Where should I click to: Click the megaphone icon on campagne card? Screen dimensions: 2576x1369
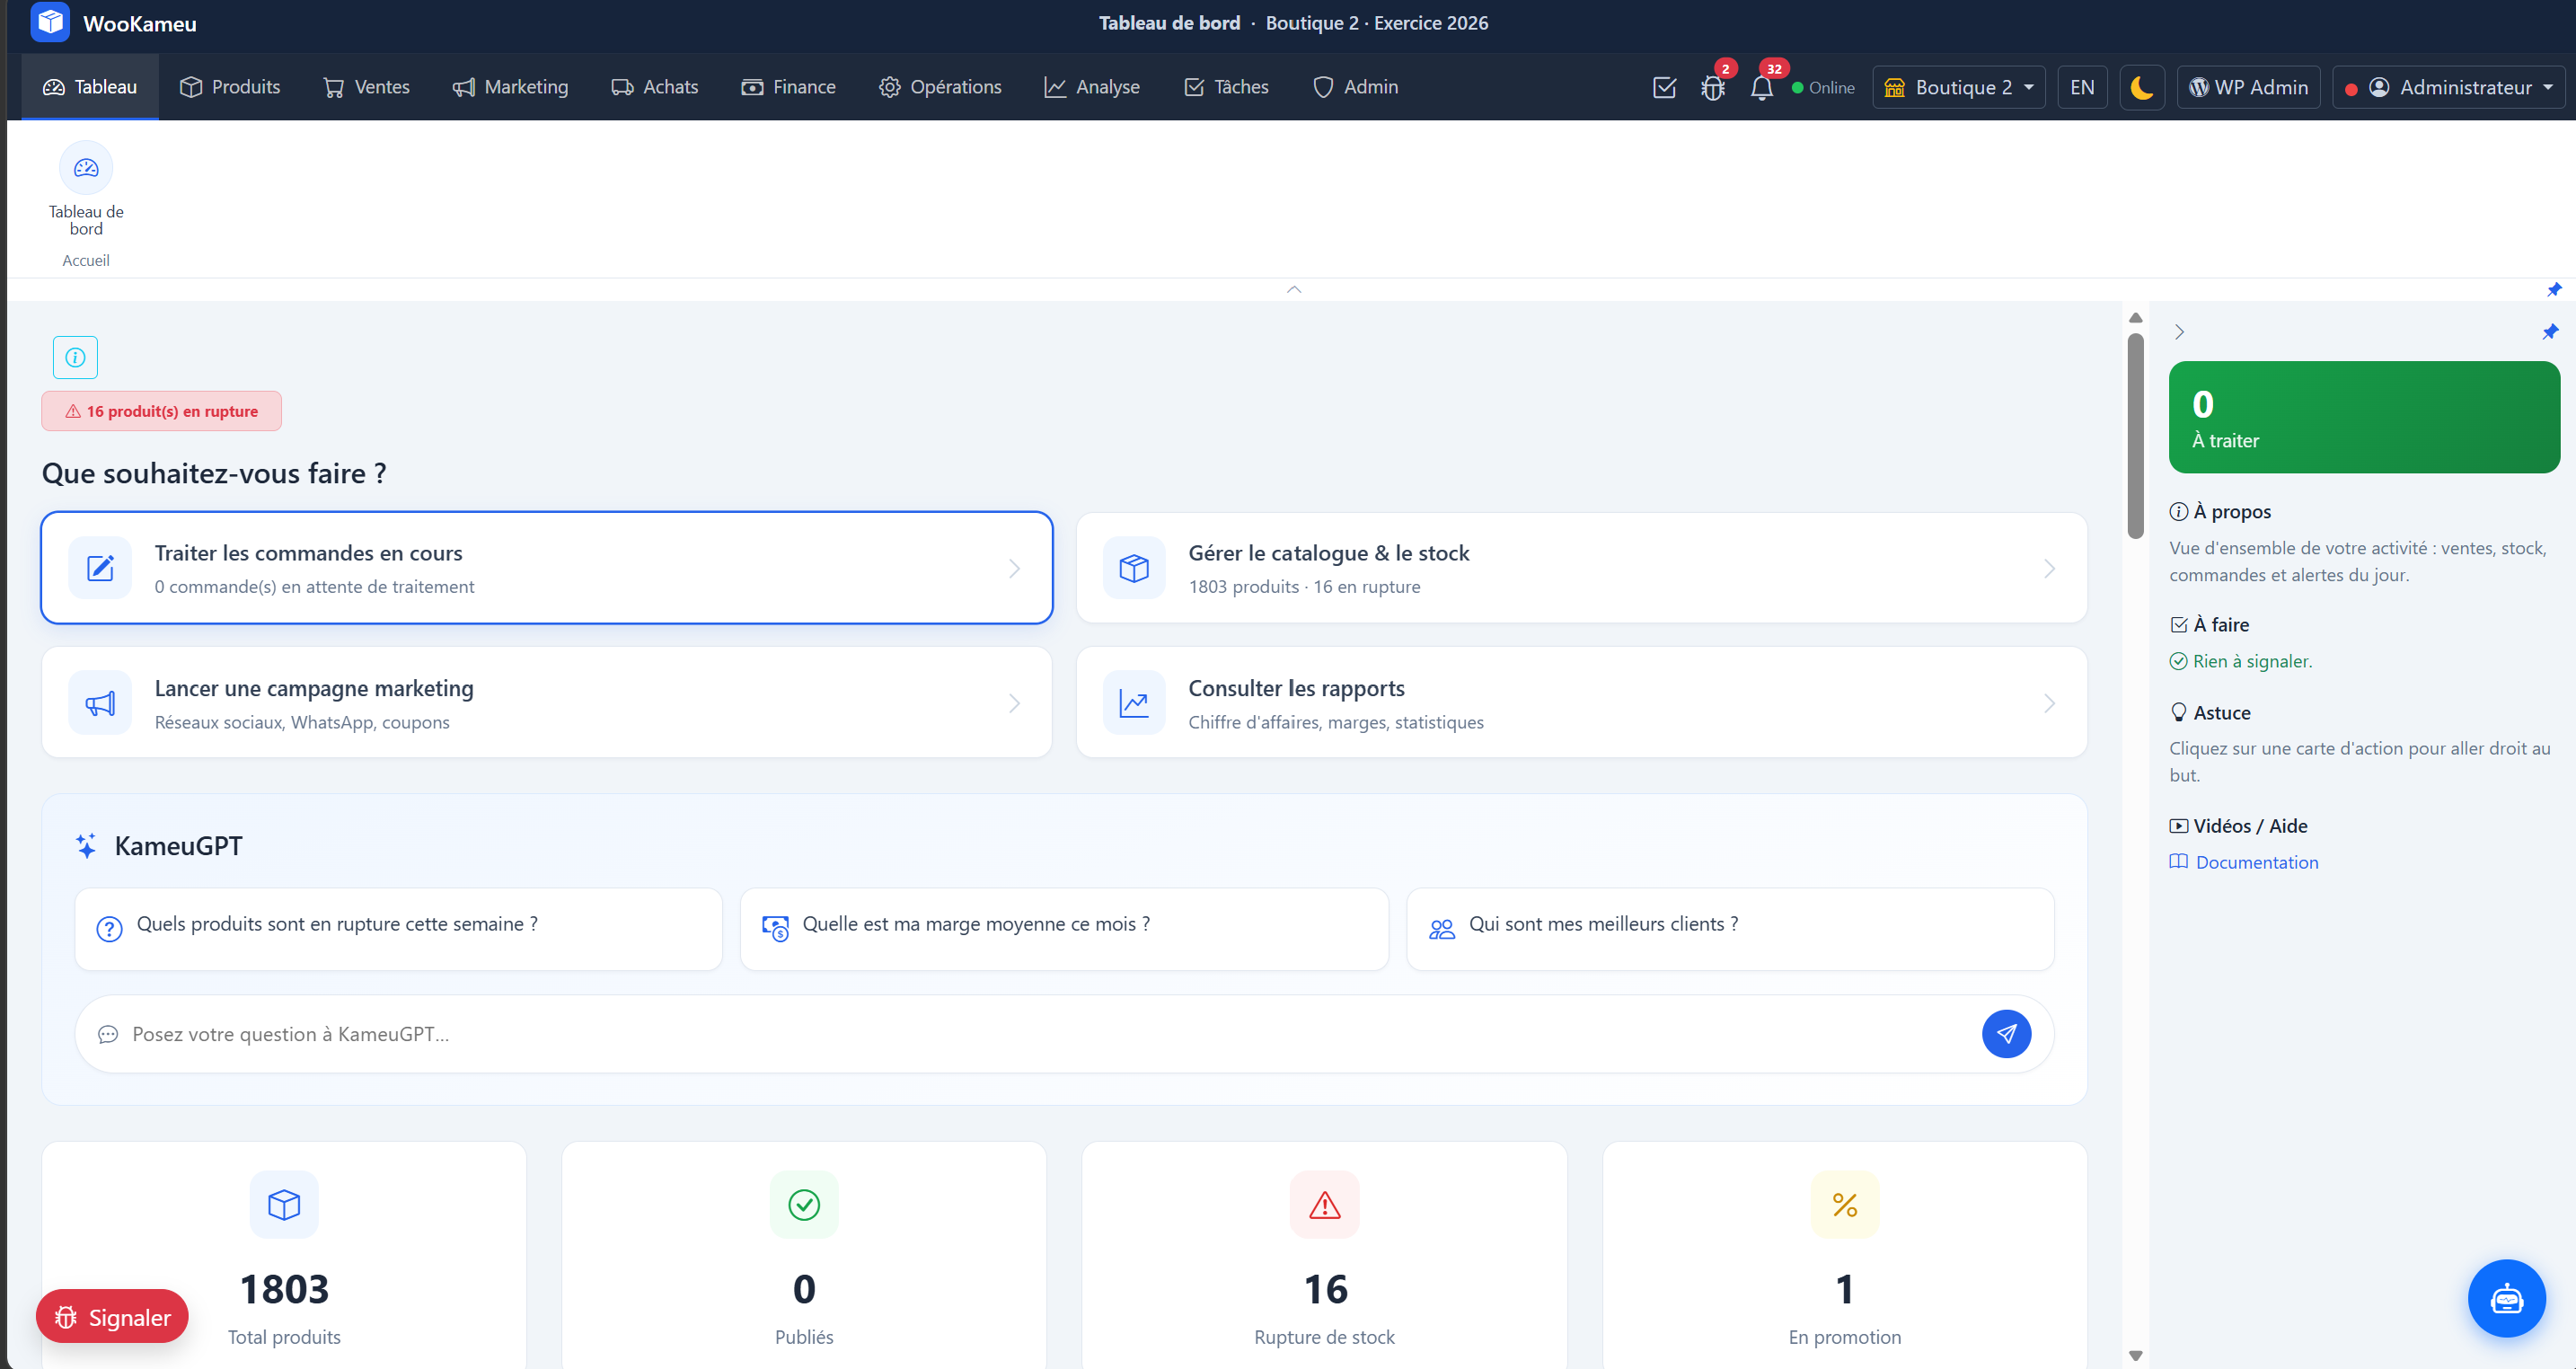point(100,703)
